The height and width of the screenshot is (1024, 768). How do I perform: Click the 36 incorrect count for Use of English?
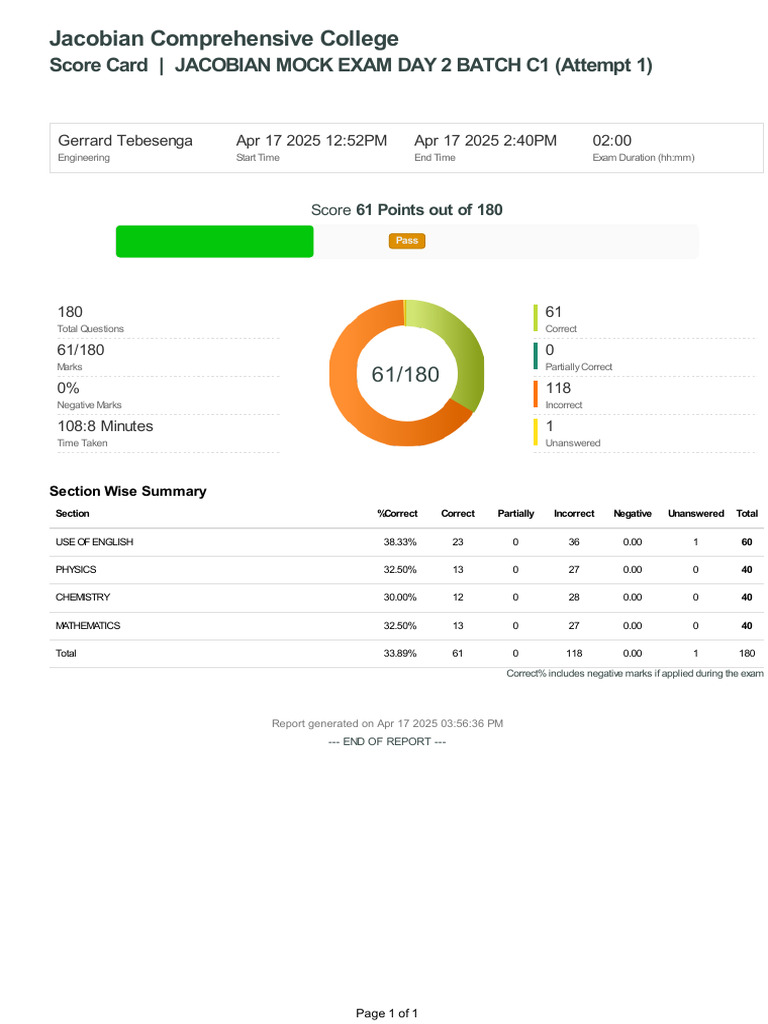point(574,542)
